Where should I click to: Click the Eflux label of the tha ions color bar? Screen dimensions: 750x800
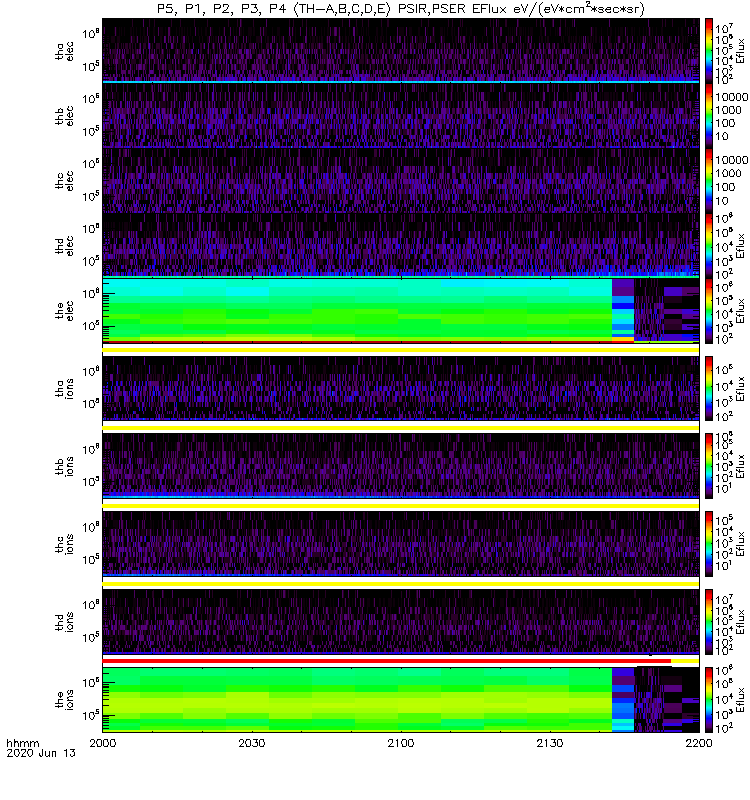741,388
